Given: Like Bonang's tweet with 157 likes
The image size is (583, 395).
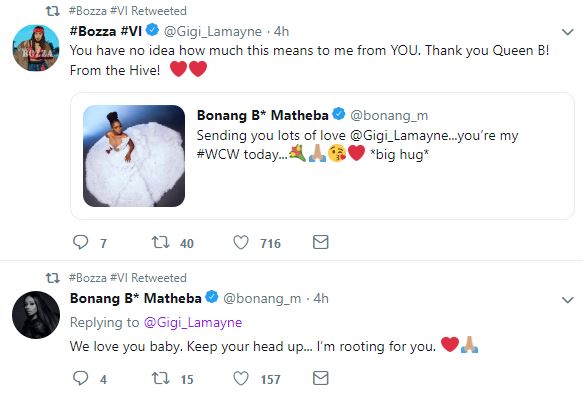Looking at the screenshot, I should tap(241, 379).
